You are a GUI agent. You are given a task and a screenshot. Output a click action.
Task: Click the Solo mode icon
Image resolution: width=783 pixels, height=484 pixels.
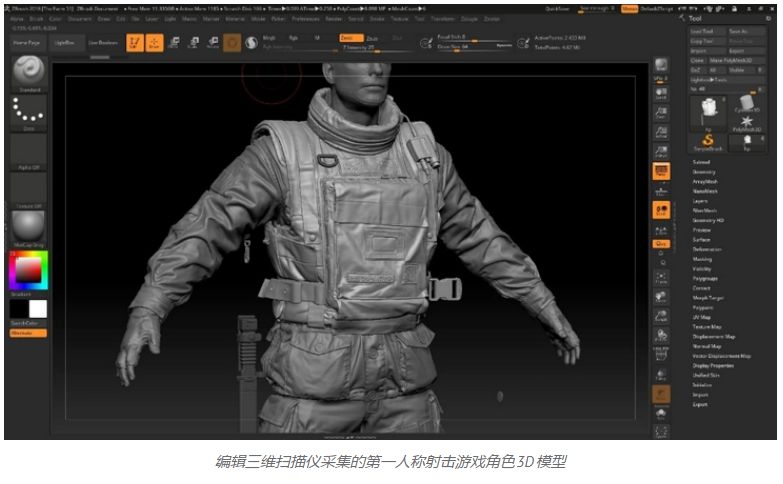point(661,414)
